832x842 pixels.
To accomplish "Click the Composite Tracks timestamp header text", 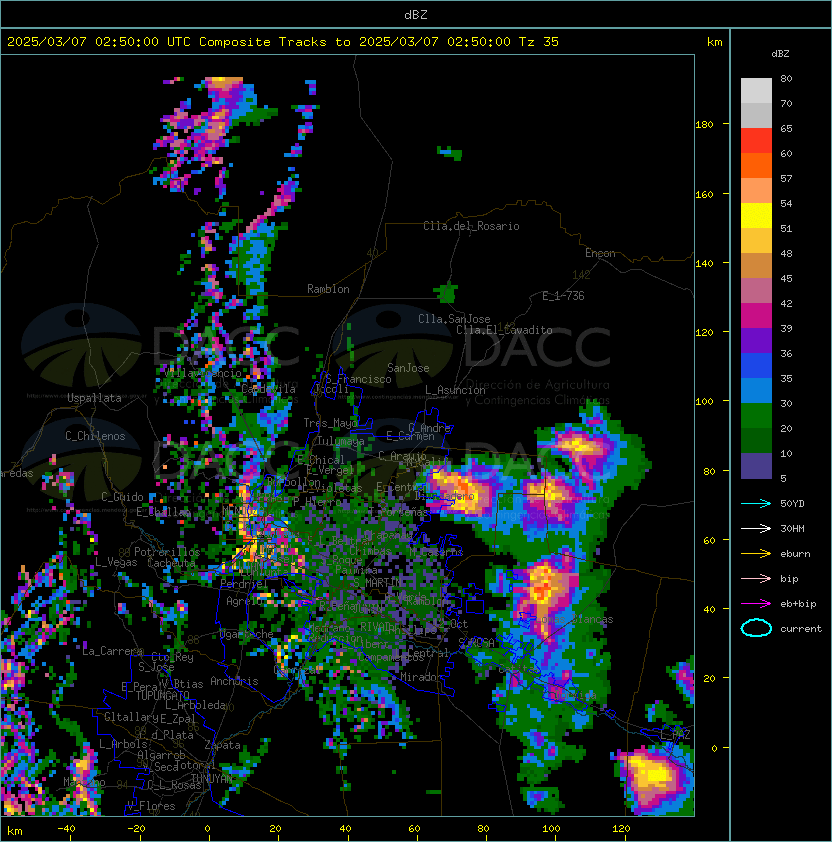I will tap(283, 42).
